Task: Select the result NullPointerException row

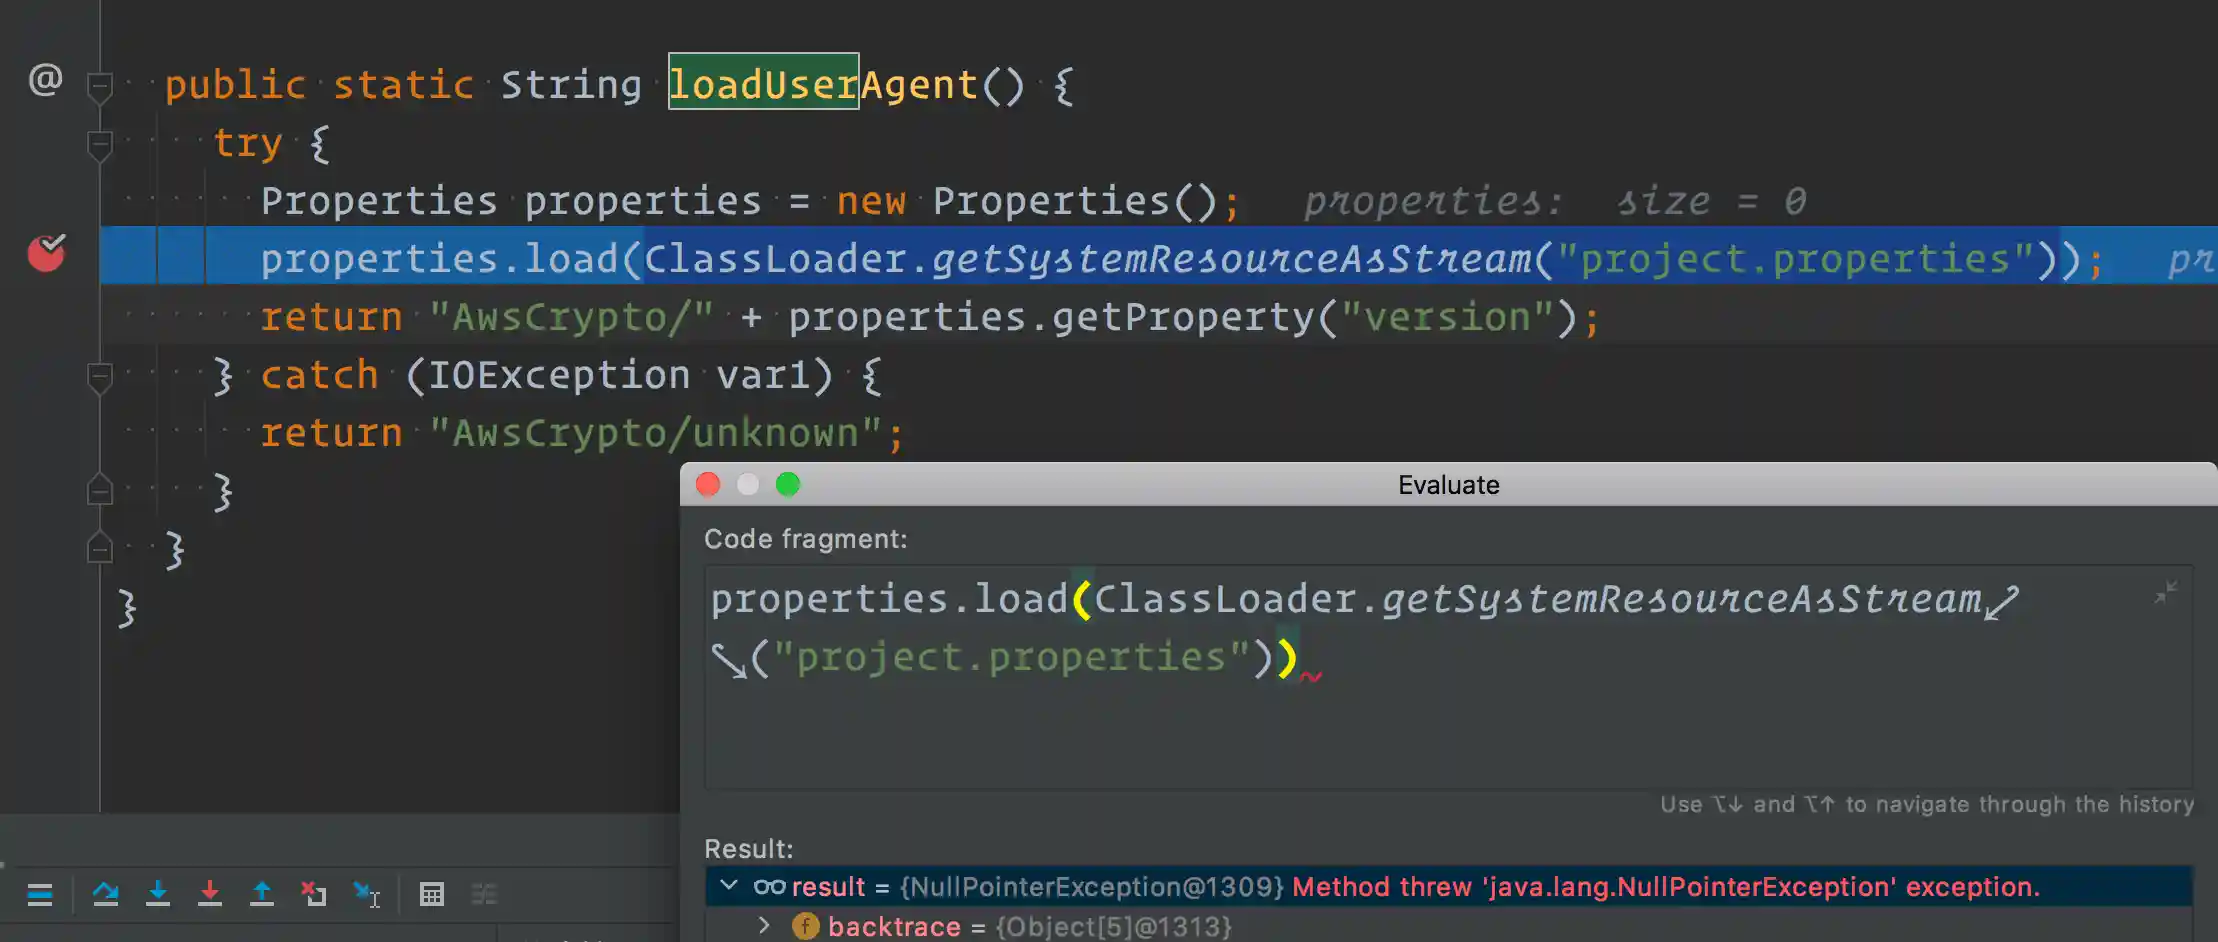Action: [1448, 887]
